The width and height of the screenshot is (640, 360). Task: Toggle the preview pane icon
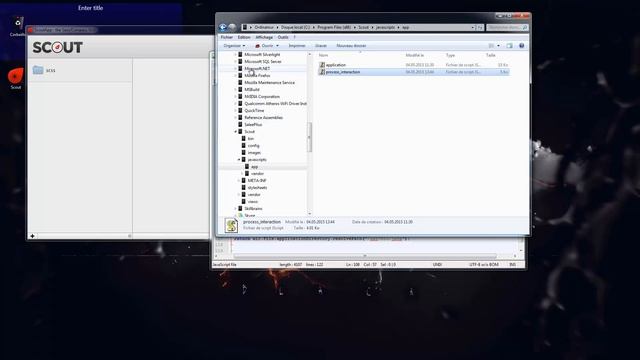(x=509, y=46)
